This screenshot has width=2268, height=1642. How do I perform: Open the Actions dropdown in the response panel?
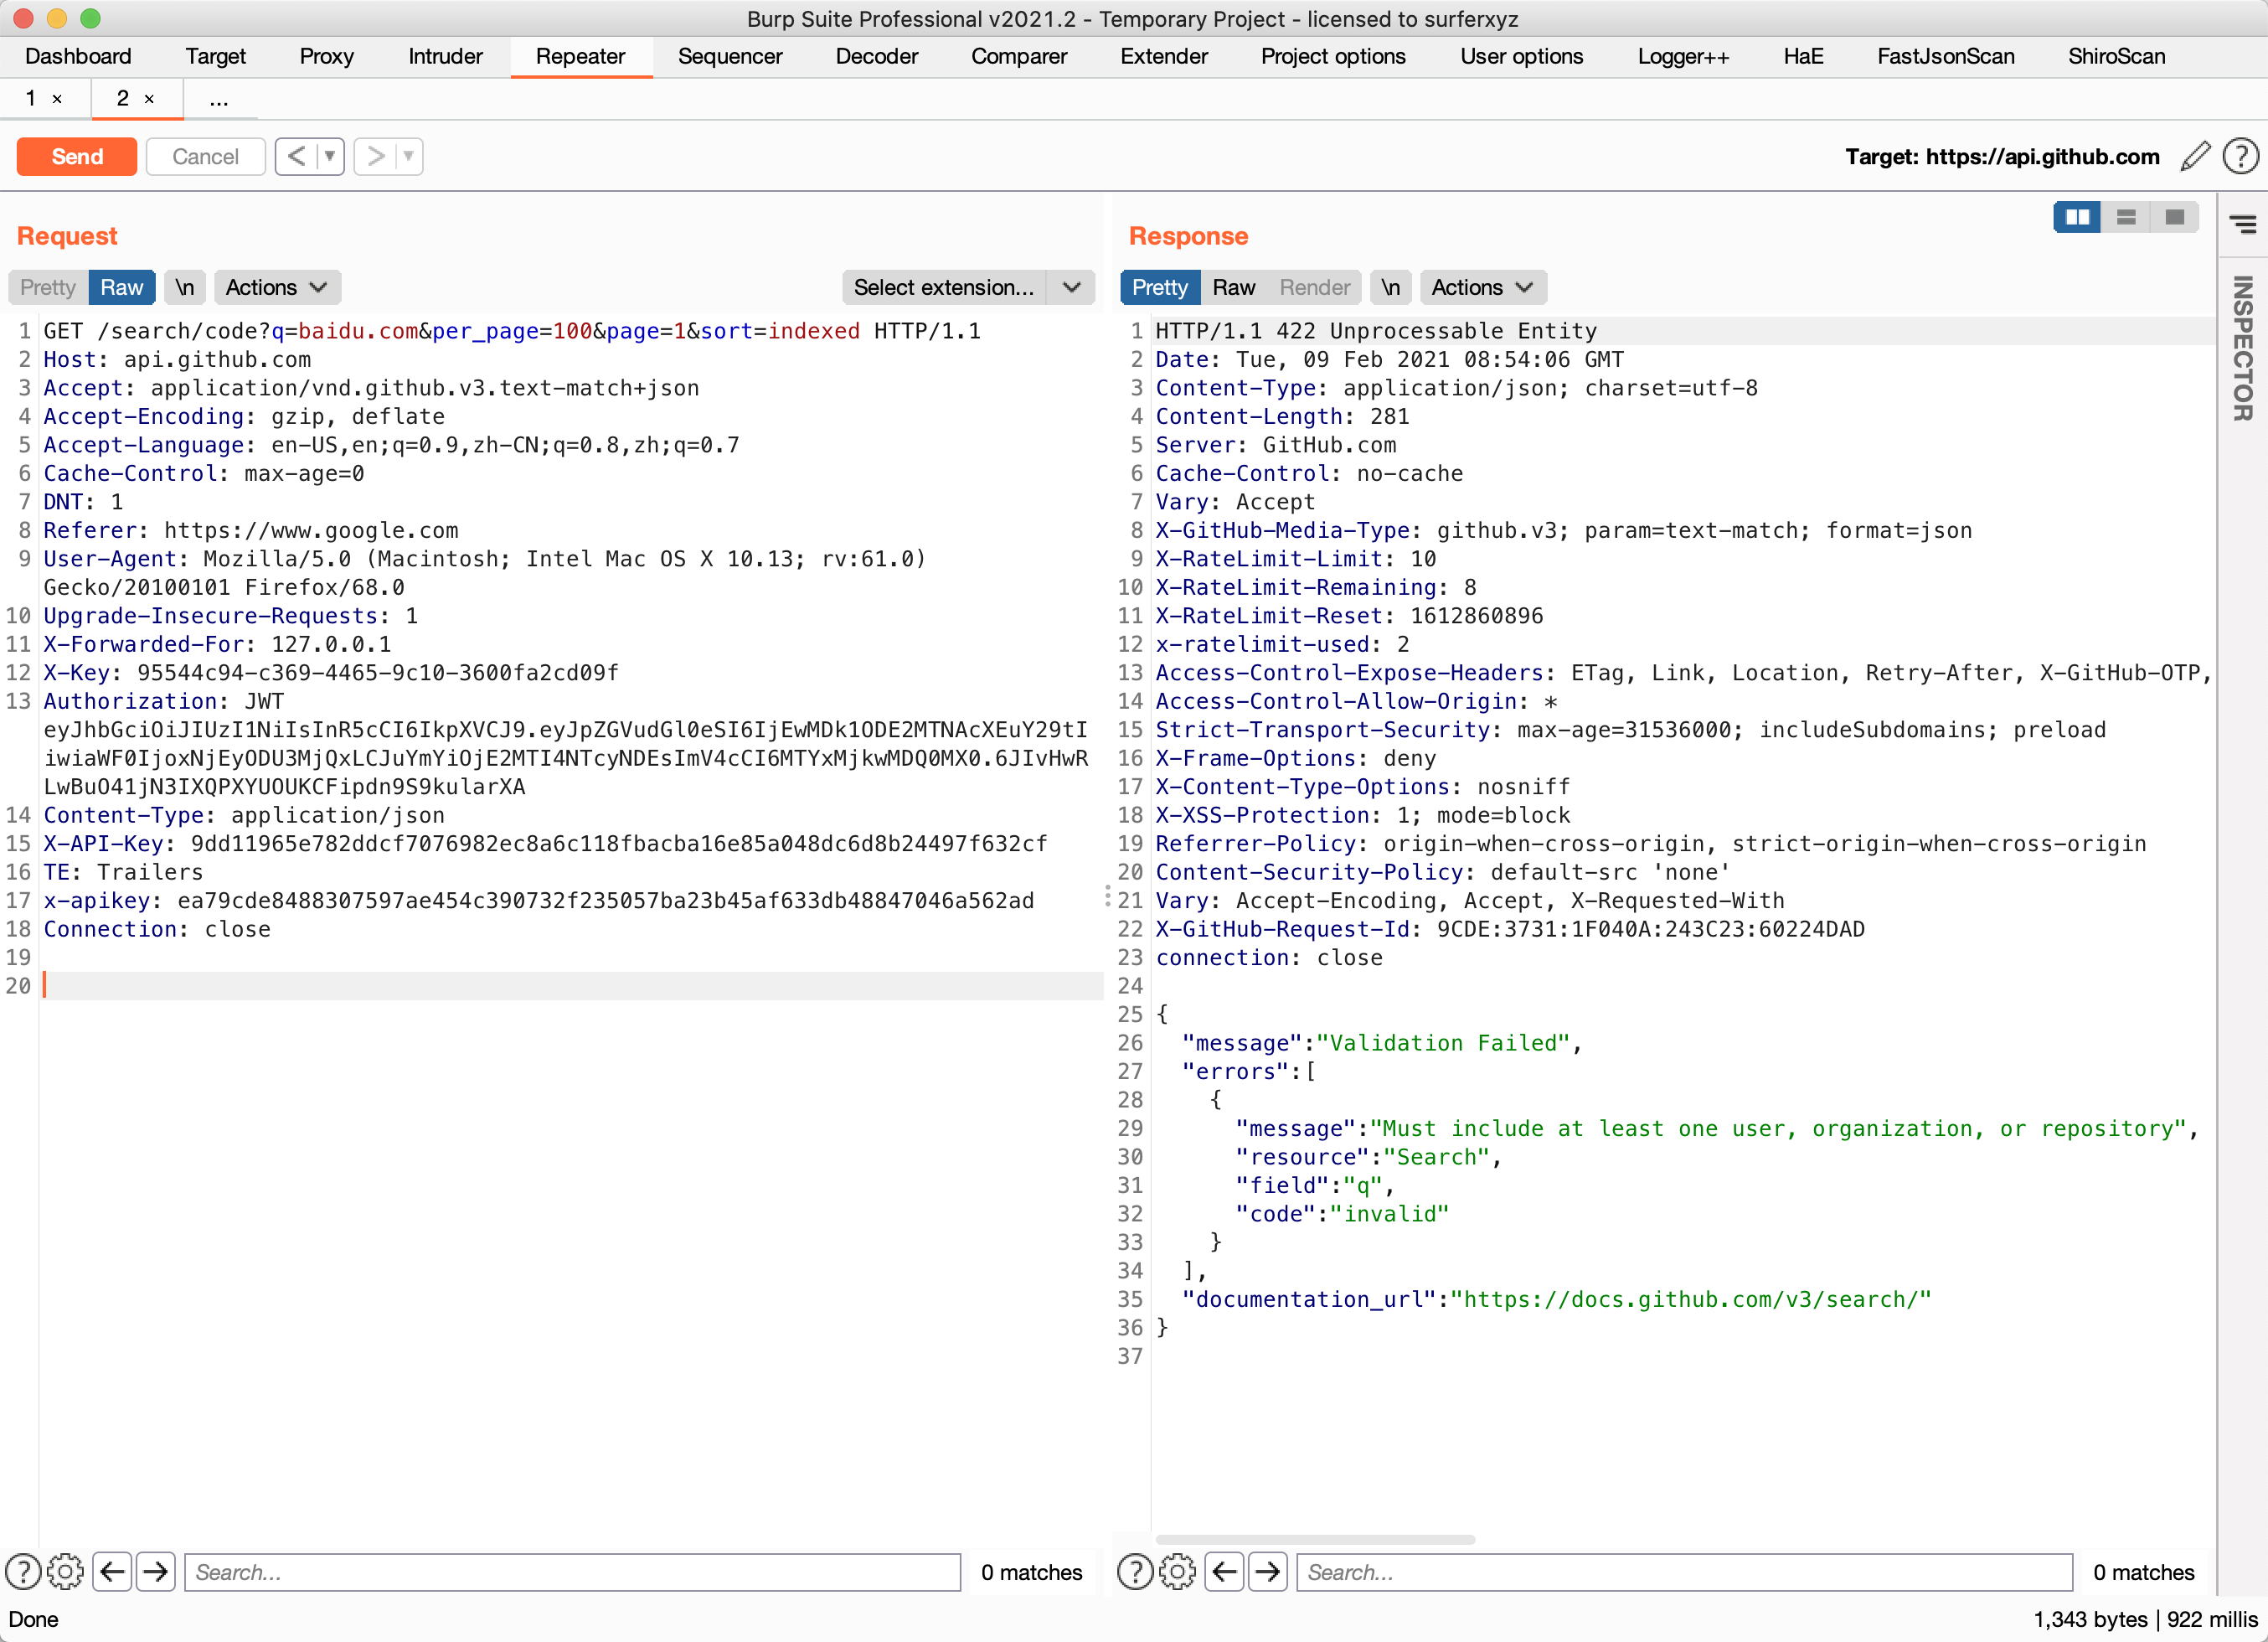click(1482, 287)
